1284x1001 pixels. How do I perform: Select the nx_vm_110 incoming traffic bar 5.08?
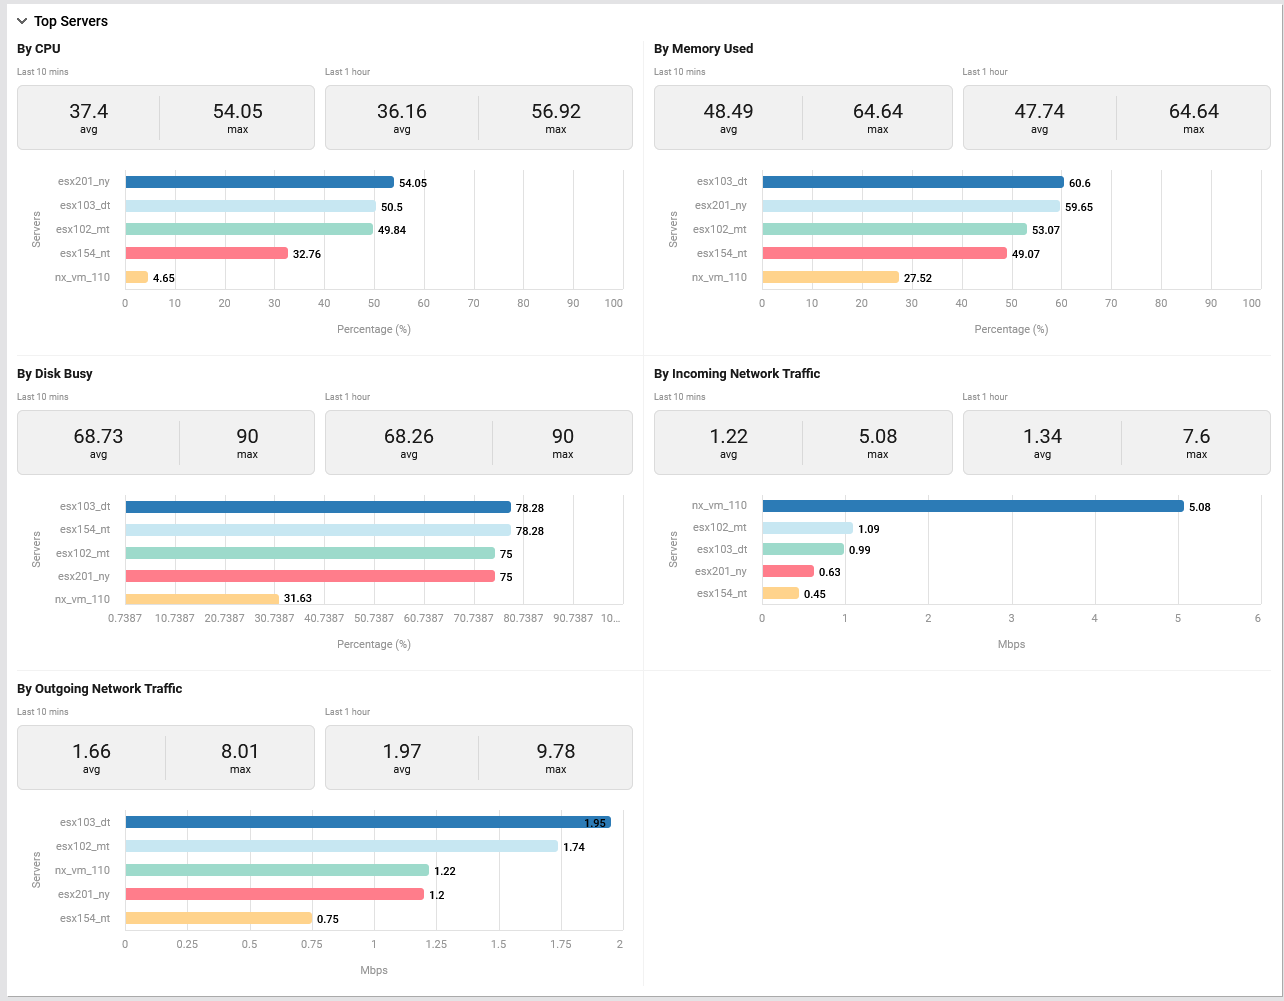[x=972, y=506]
